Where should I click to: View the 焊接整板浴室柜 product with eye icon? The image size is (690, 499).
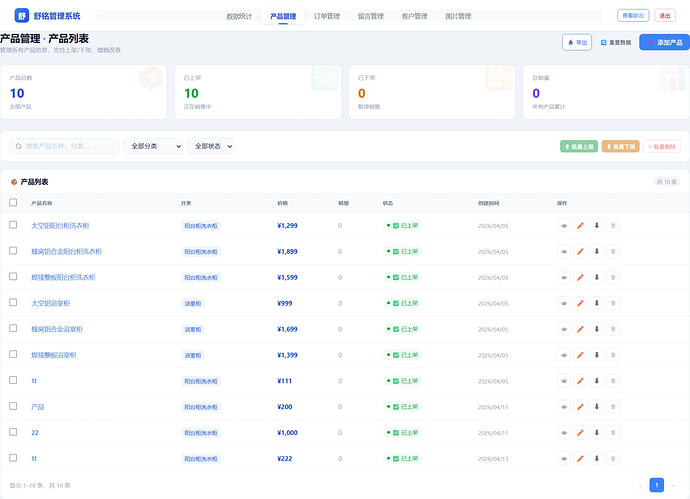[563, 355]
